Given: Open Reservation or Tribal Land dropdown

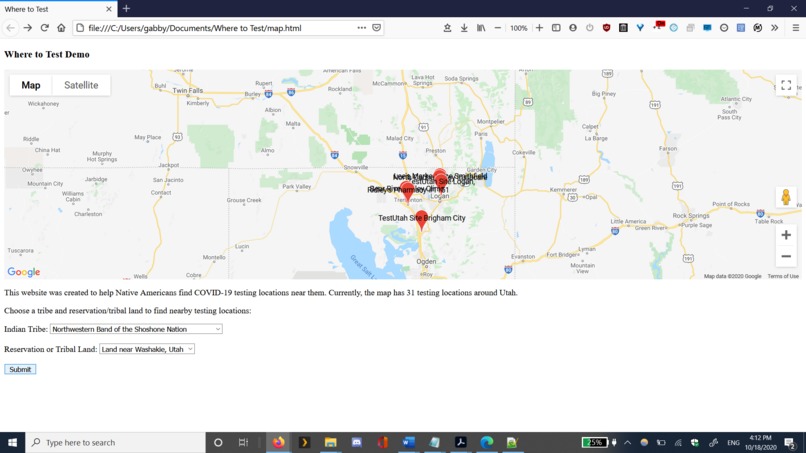Looking at the screenshot, I should (x=147, y=349).
